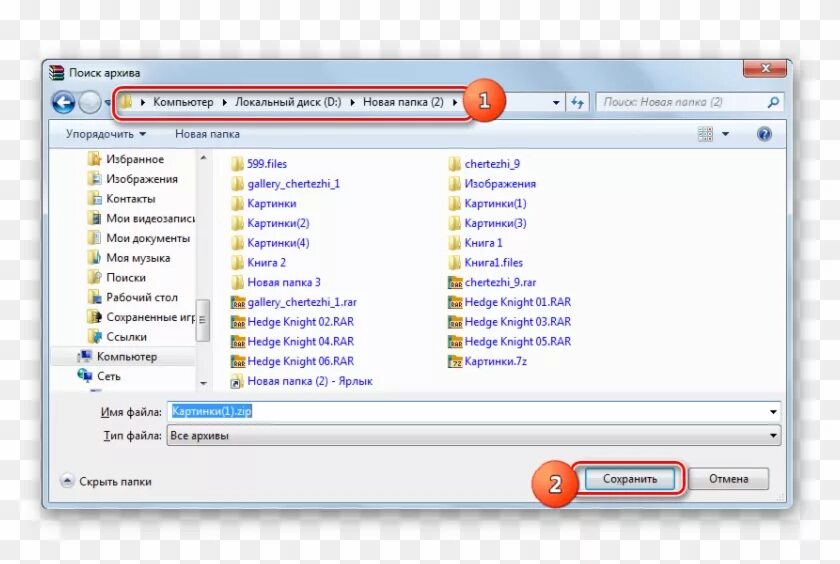Select the Картинки(2) folder icon
This screenshot has height=564, width=840.
(237, 223)
